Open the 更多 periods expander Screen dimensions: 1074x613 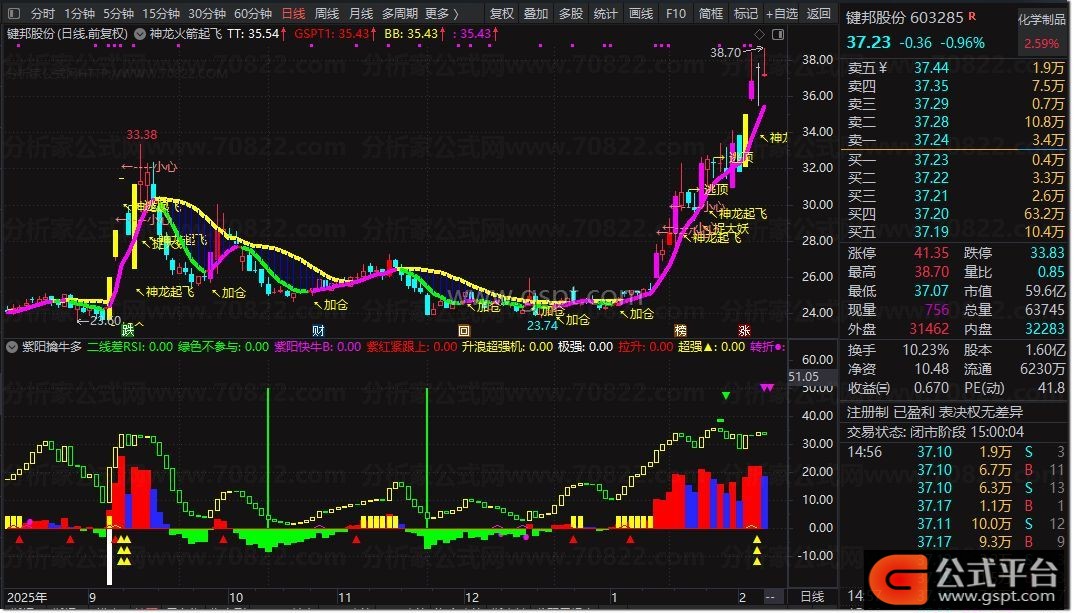[441, 14]
